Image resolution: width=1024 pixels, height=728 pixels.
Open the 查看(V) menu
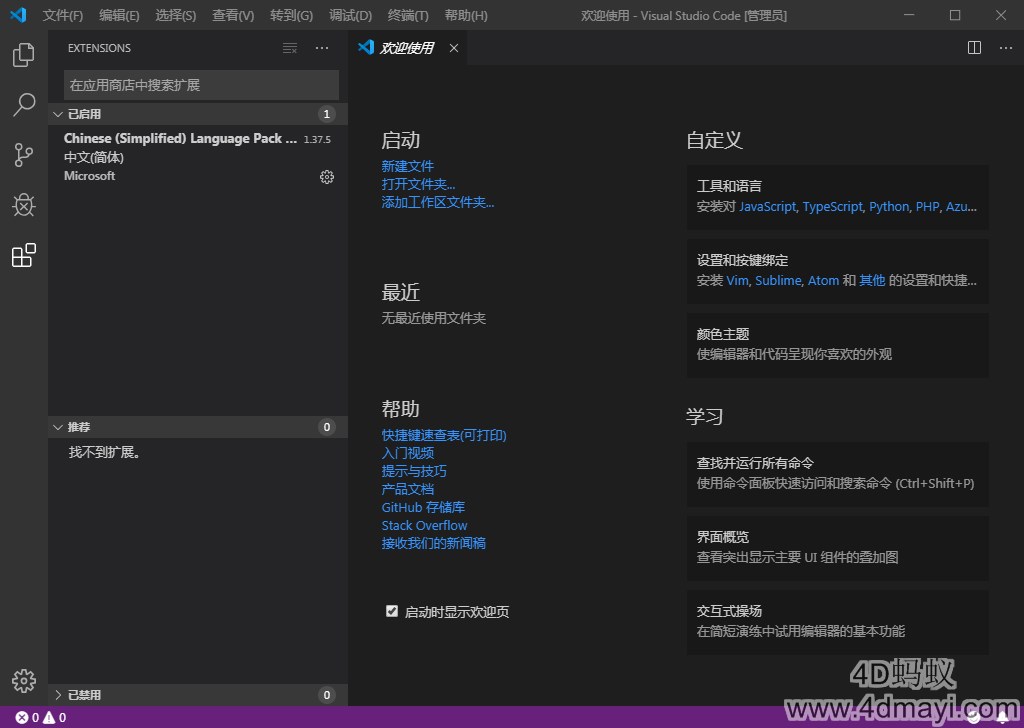coord(233,15)
